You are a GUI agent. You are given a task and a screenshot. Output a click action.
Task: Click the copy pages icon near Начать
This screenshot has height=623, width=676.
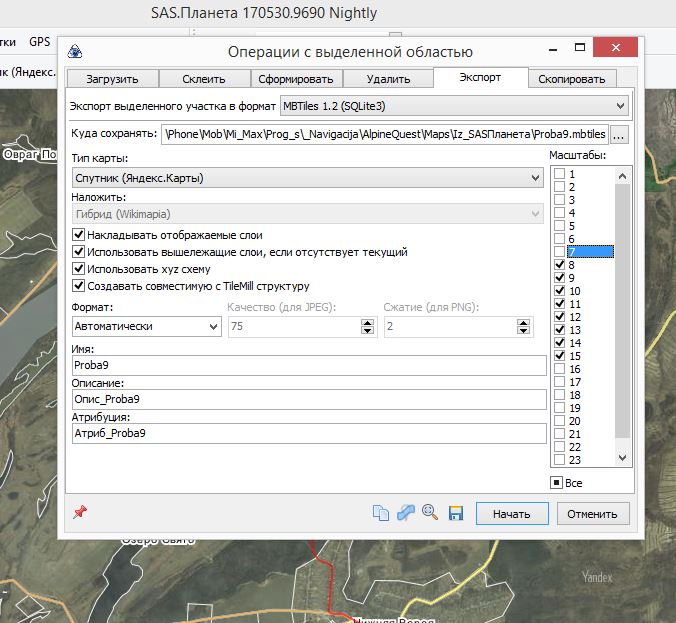coord(380,513)
